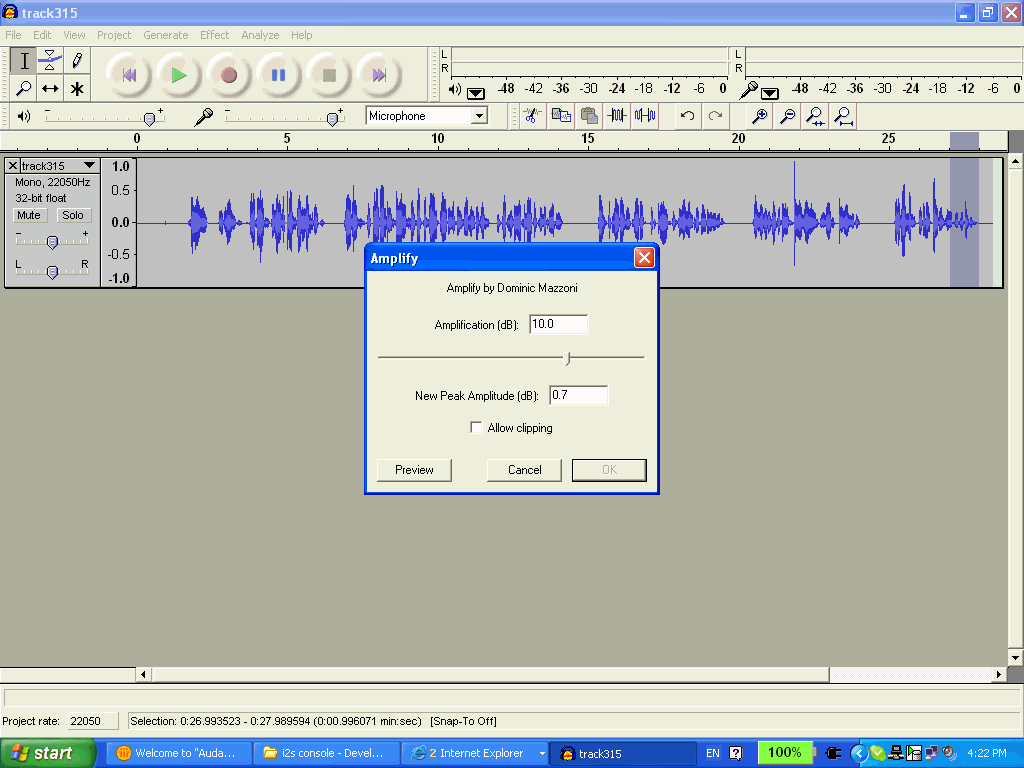Viewport: 1024px width, 768px height.
Task: Preview the amplify effect
Action: coord(413,469)
